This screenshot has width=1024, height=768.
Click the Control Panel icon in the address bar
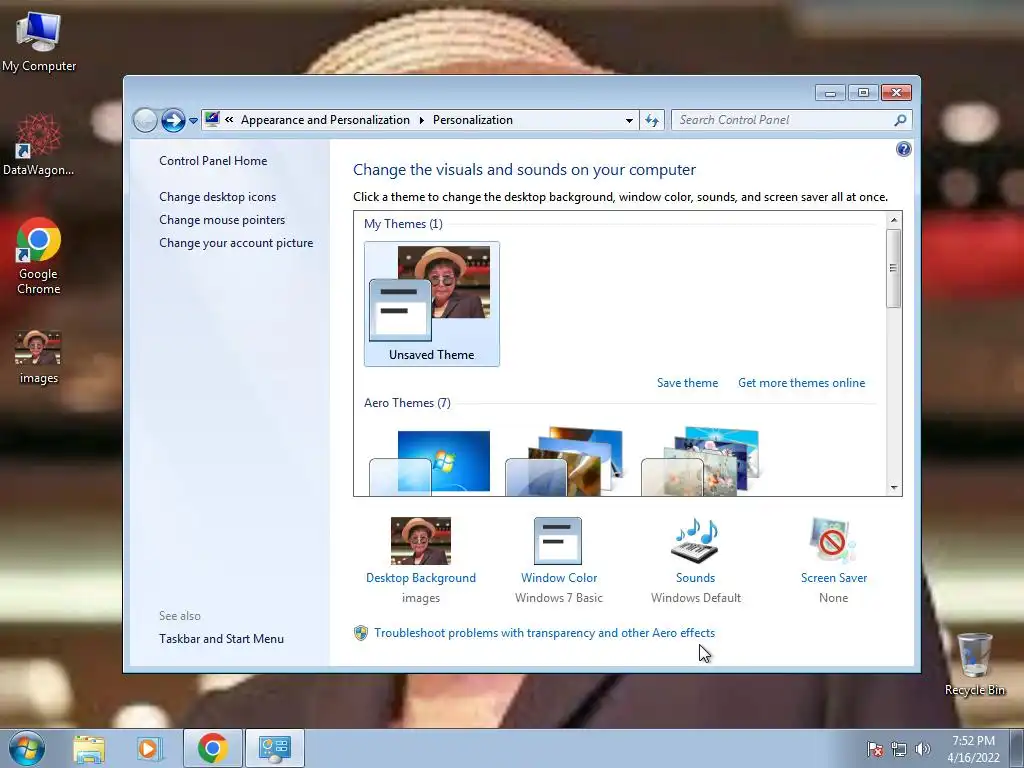pyautogui.click(x=212, y=119)
